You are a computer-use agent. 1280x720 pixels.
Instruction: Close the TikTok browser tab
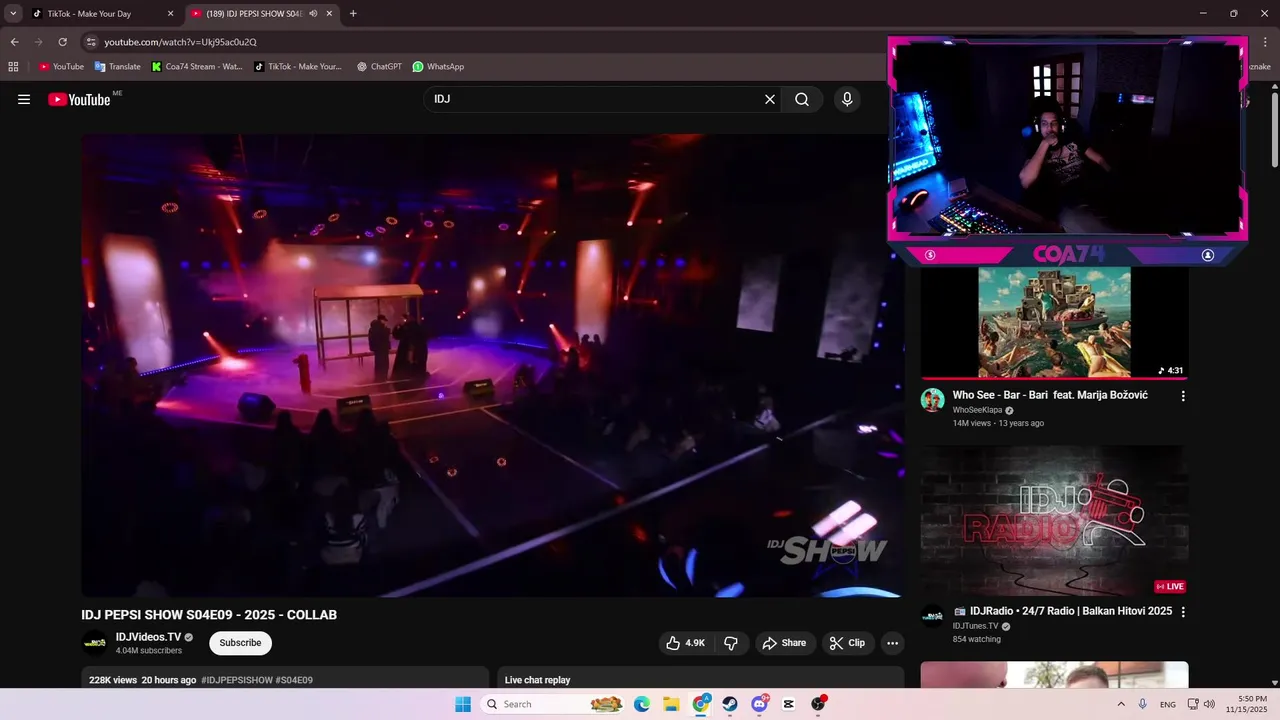[x=170, y=14]
